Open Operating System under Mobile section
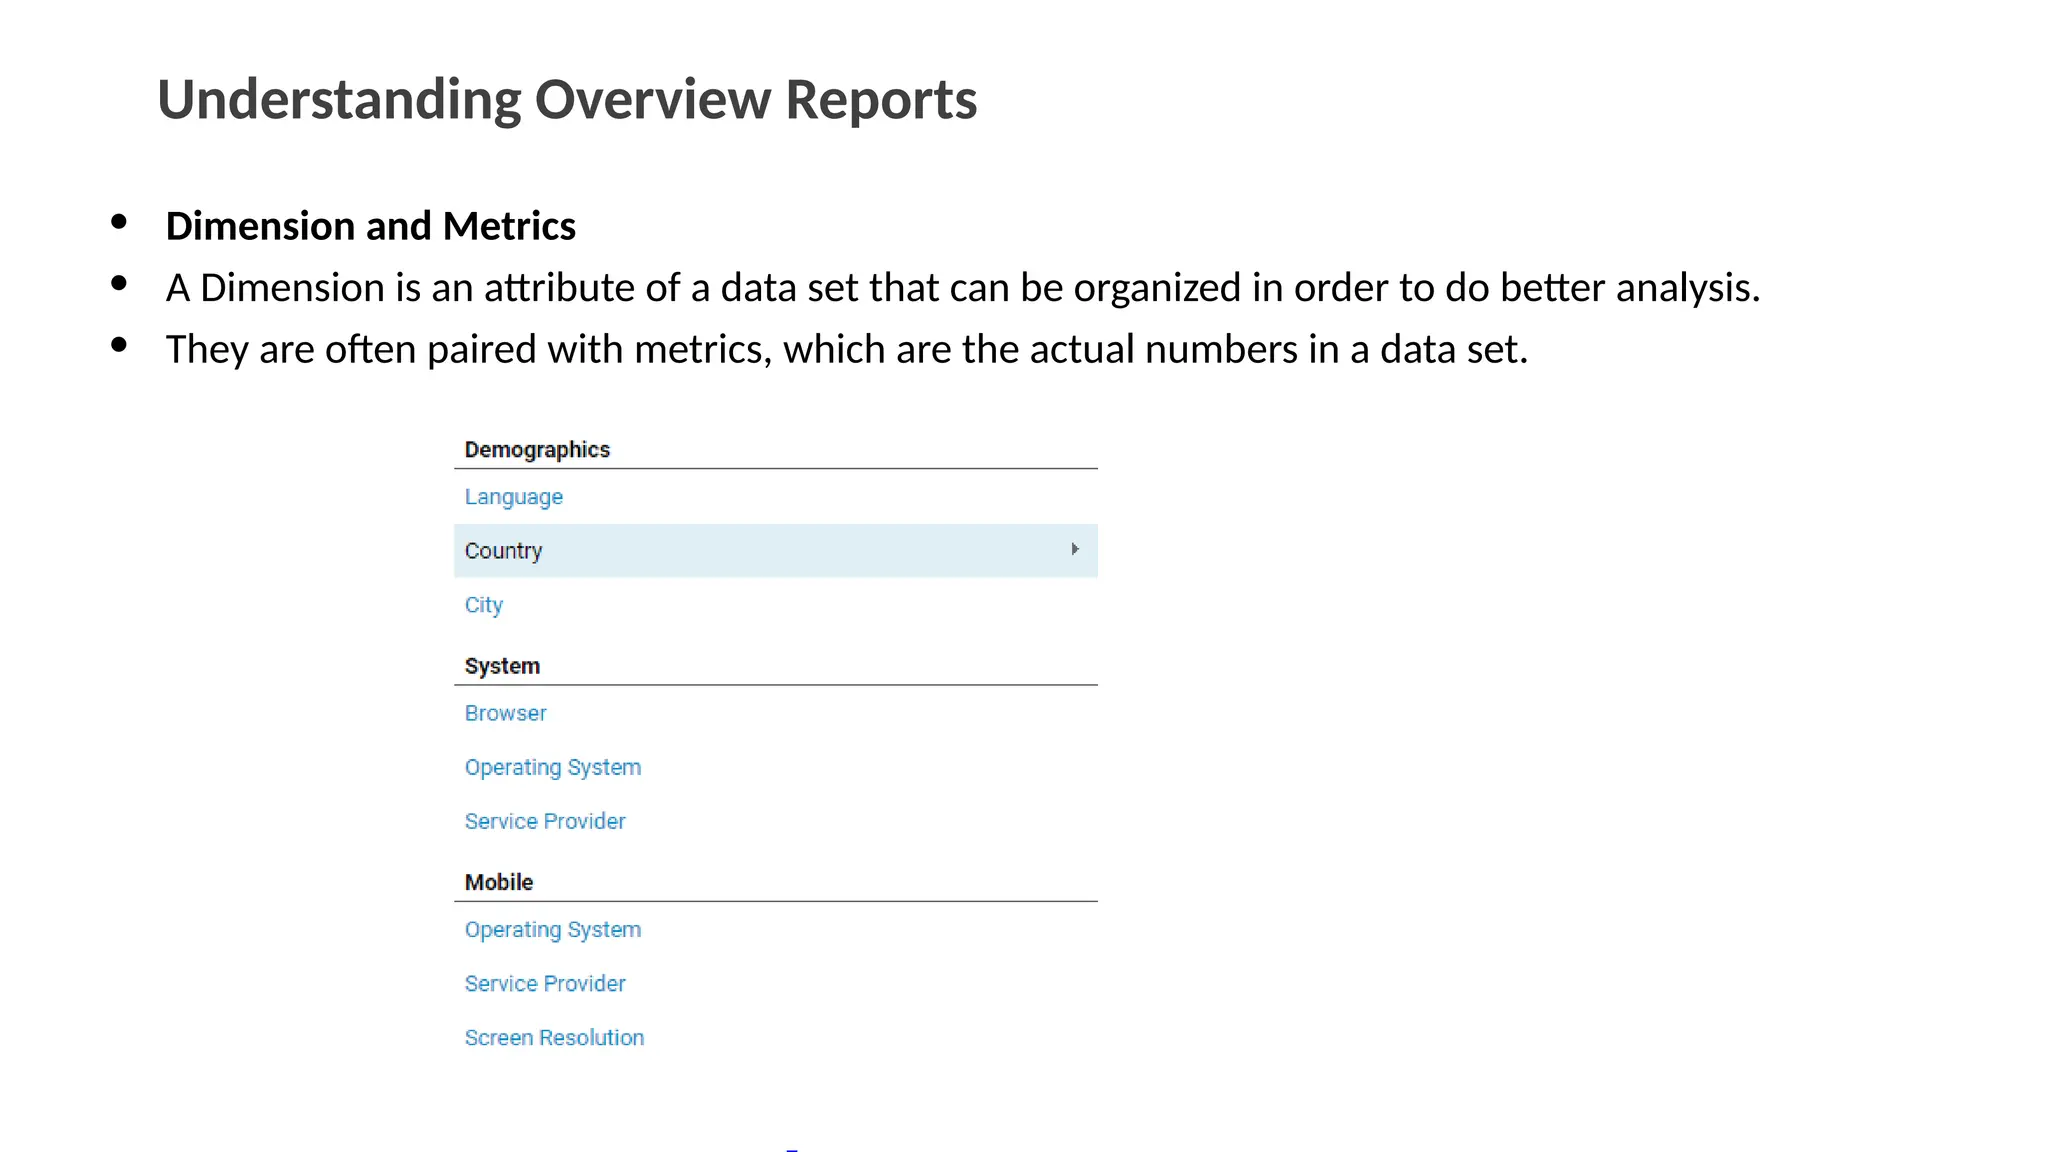The height and width of the screenshot is (1152, 2048). pyautogui.click(x=553, y=929)
